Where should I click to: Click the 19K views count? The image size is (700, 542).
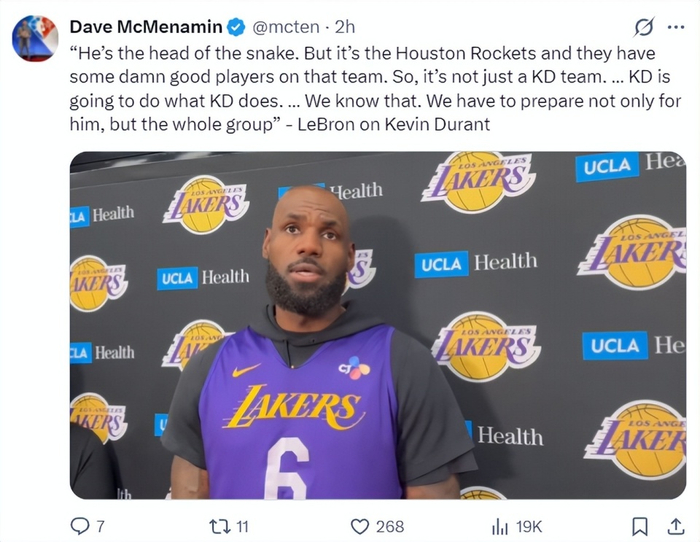(x=528, y=526)
